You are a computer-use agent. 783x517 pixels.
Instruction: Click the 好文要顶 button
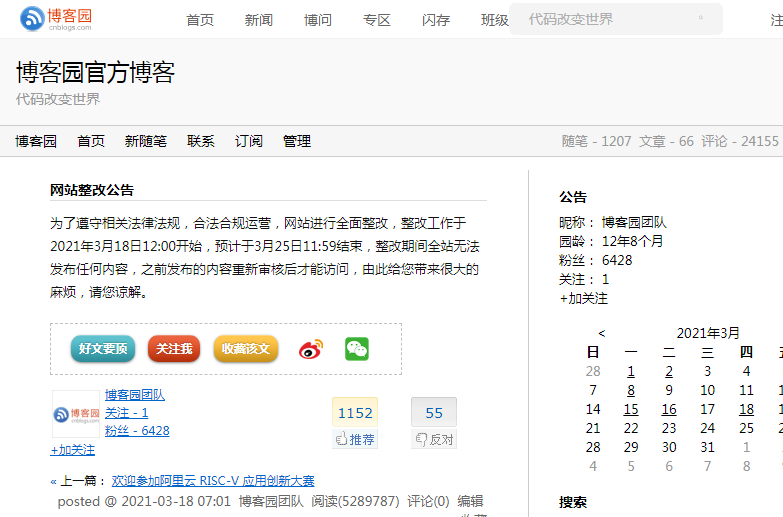[103, 349]
